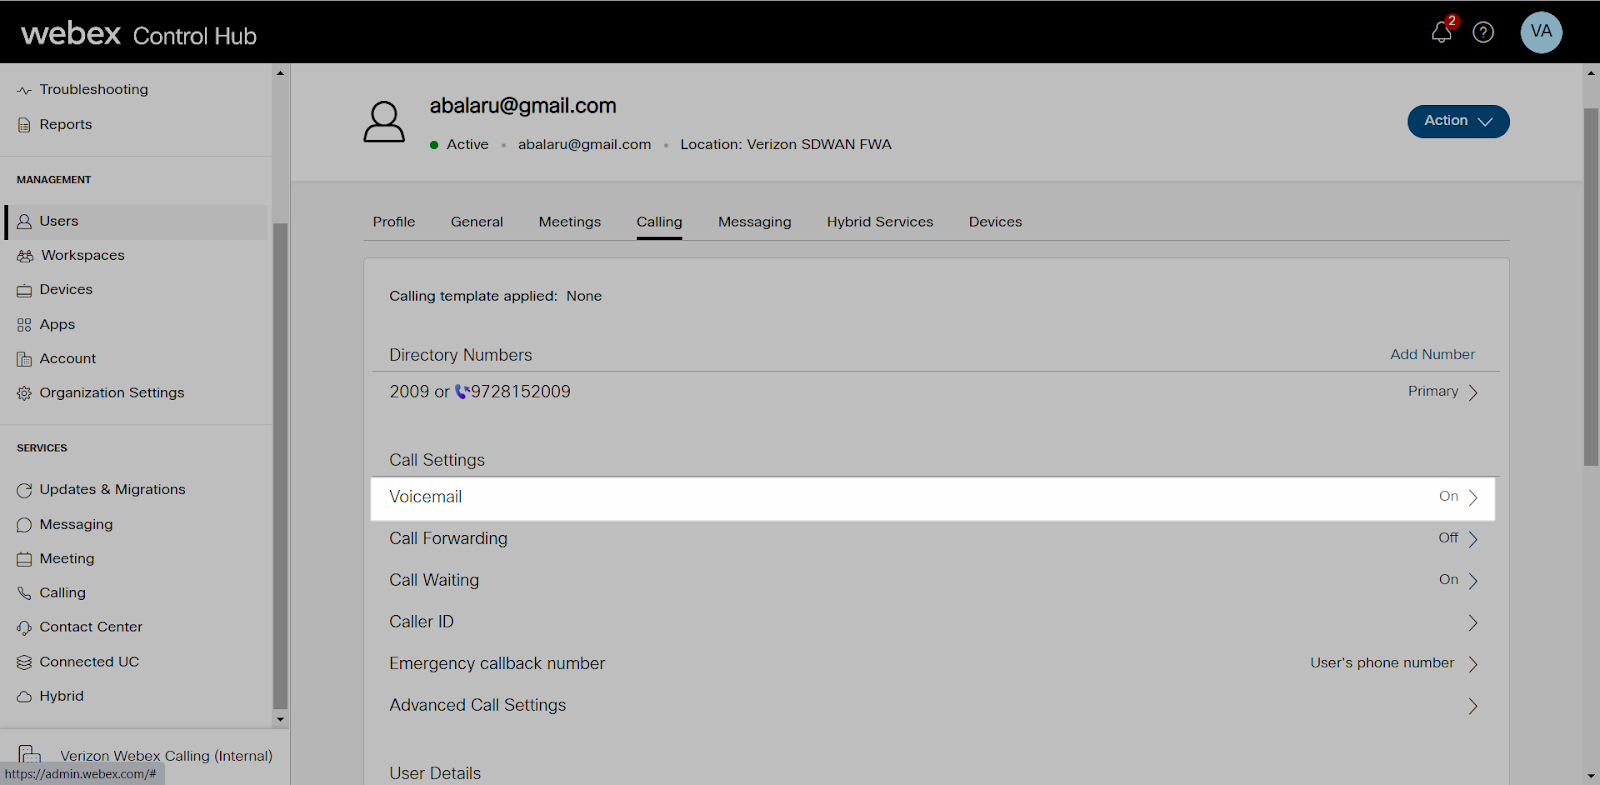Viewport: 1600px width, 785px height.
Task: Open the Advanced Call Settings chevron
Action: click(x=1473, y=706)
